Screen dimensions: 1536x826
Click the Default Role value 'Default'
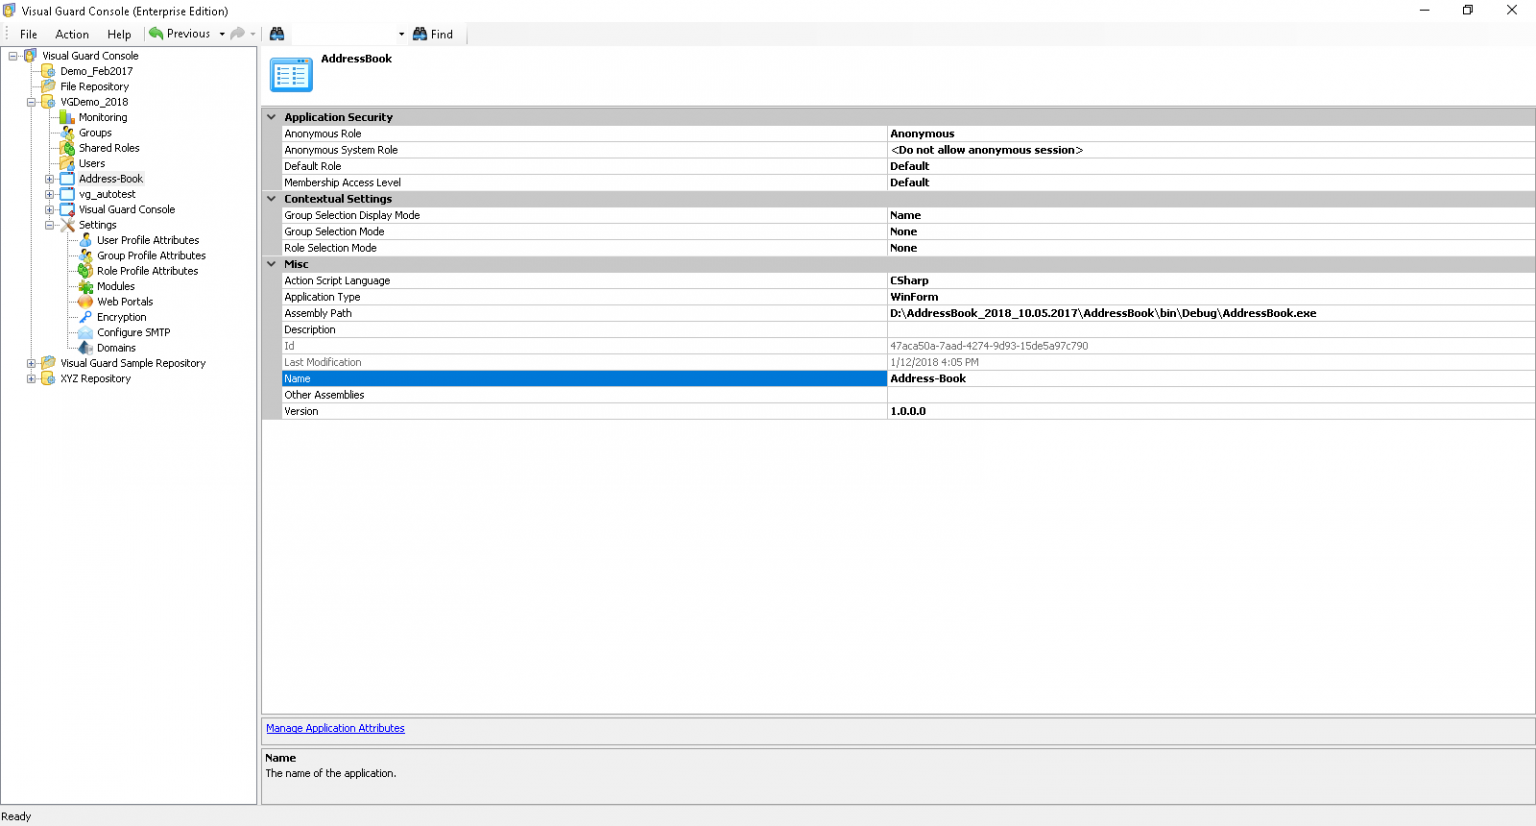click(x=910, y=166)
